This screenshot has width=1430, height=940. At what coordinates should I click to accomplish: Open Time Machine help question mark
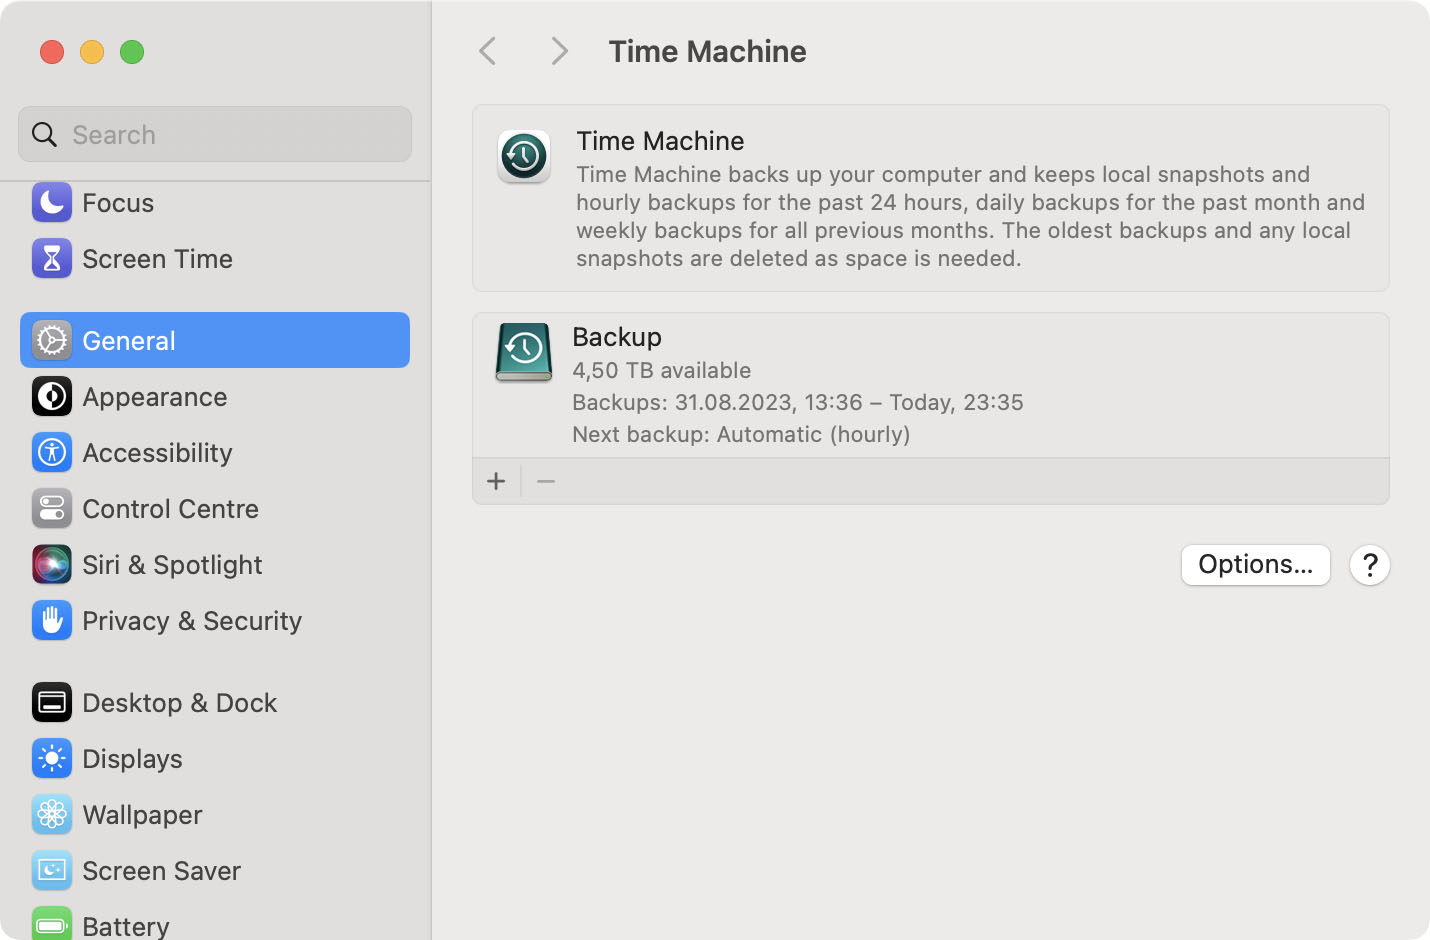click(1370, 565)
